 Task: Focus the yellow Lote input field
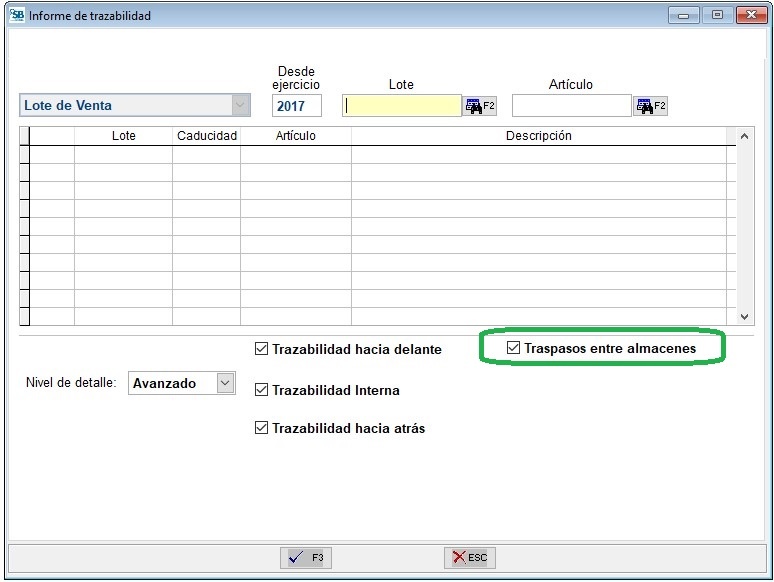coord(401,106)
